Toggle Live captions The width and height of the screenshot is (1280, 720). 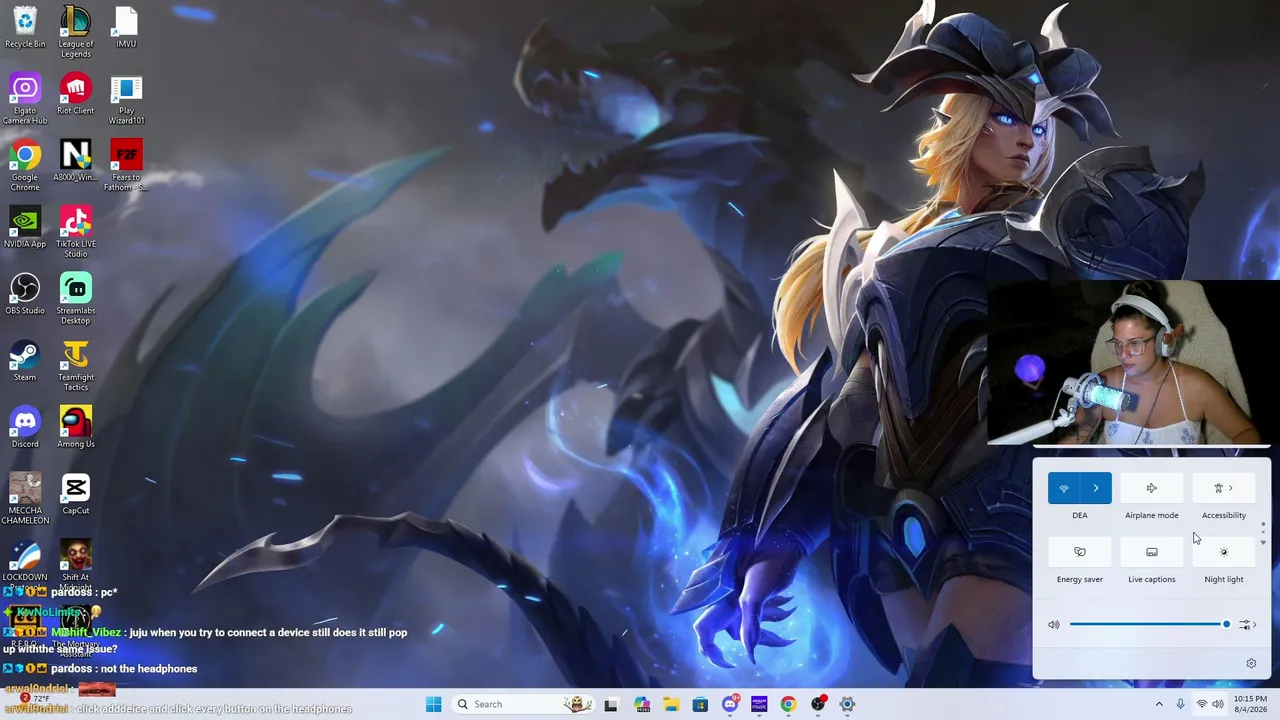1152,552
